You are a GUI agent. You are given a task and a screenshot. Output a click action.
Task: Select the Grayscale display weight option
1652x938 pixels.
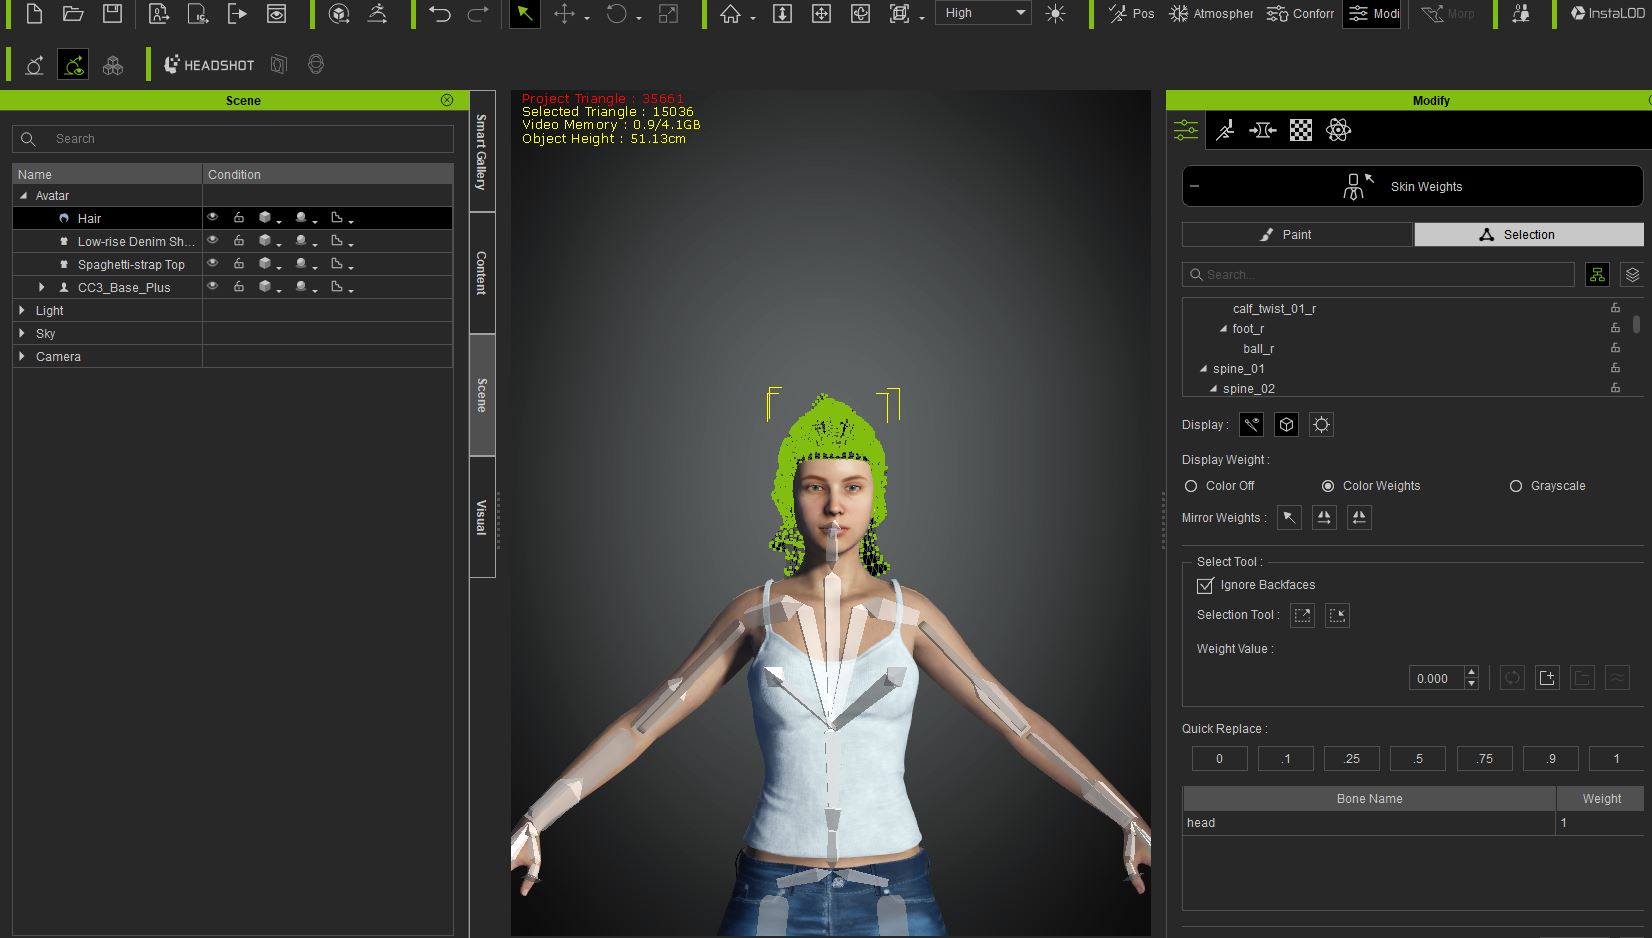coord(1516,486)
